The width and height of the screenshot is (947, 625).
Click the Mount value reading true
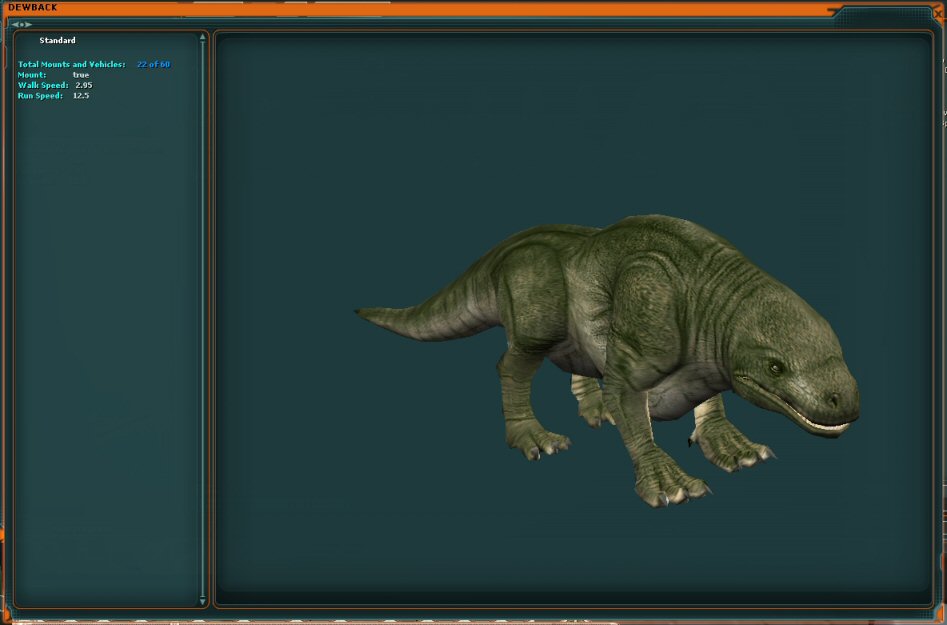click(81, 75)
